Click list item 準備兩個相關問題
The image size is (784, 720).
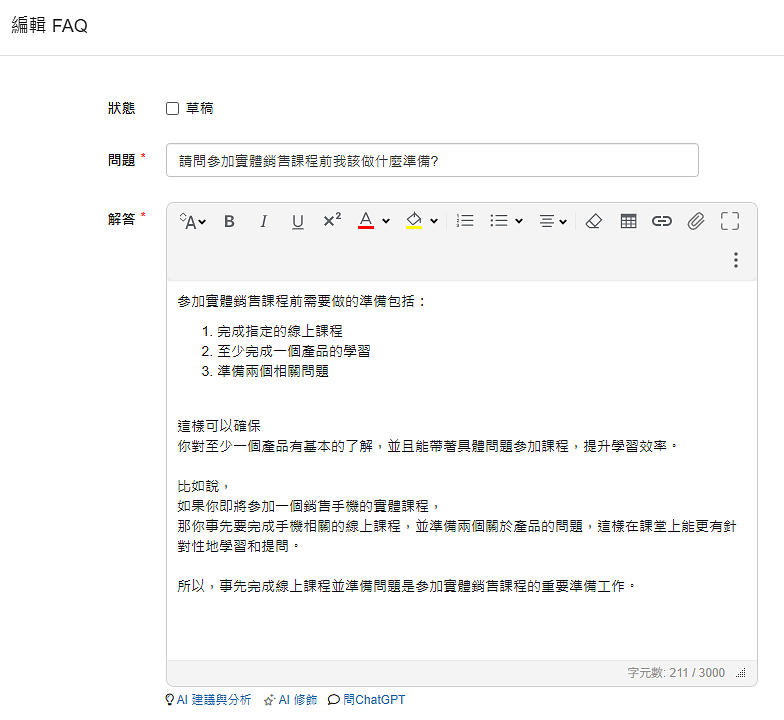272,371
